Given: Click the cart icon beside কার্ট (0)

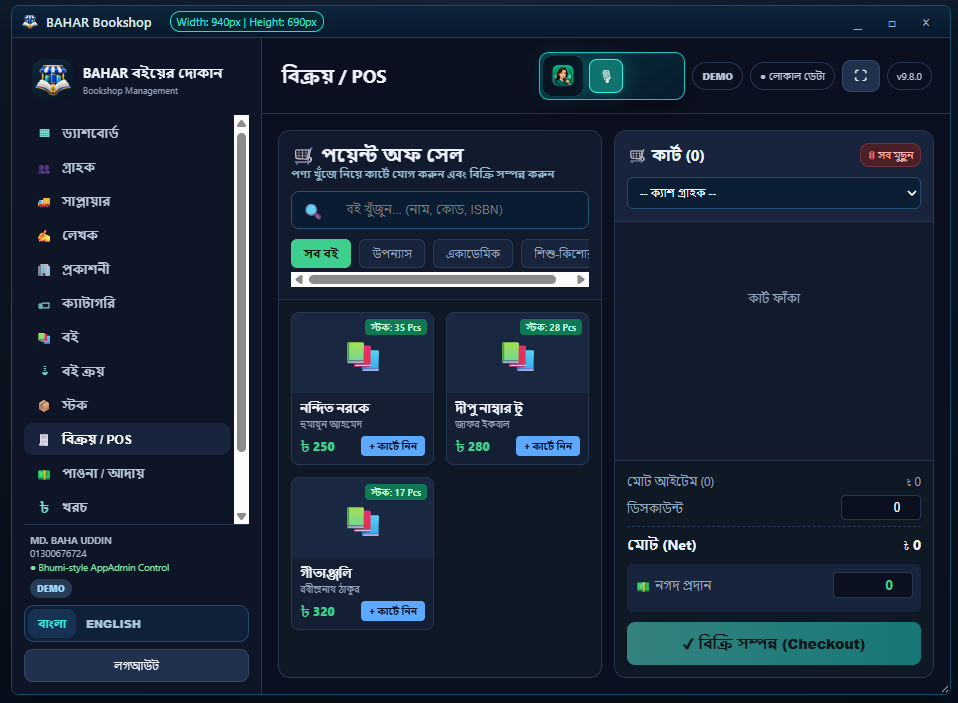Looking at the screenshot, I should 637,156.
